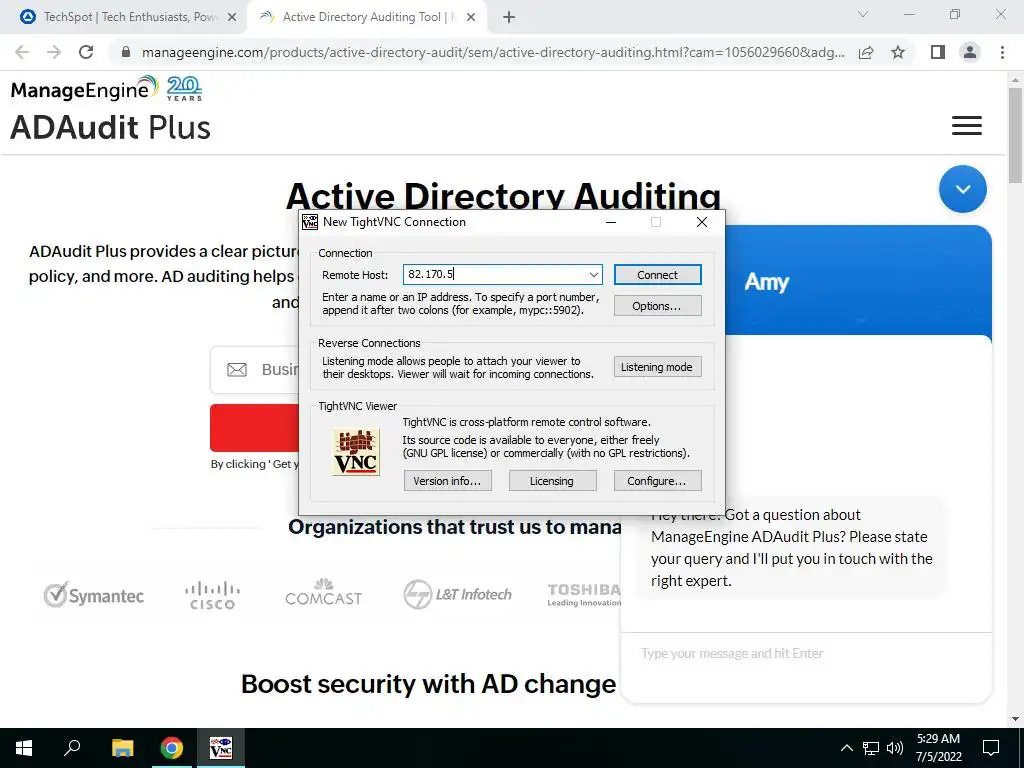Click the L&T Infotech logo
The width and height of the screenshot is (1024, 768).
(x=457, y=594)
